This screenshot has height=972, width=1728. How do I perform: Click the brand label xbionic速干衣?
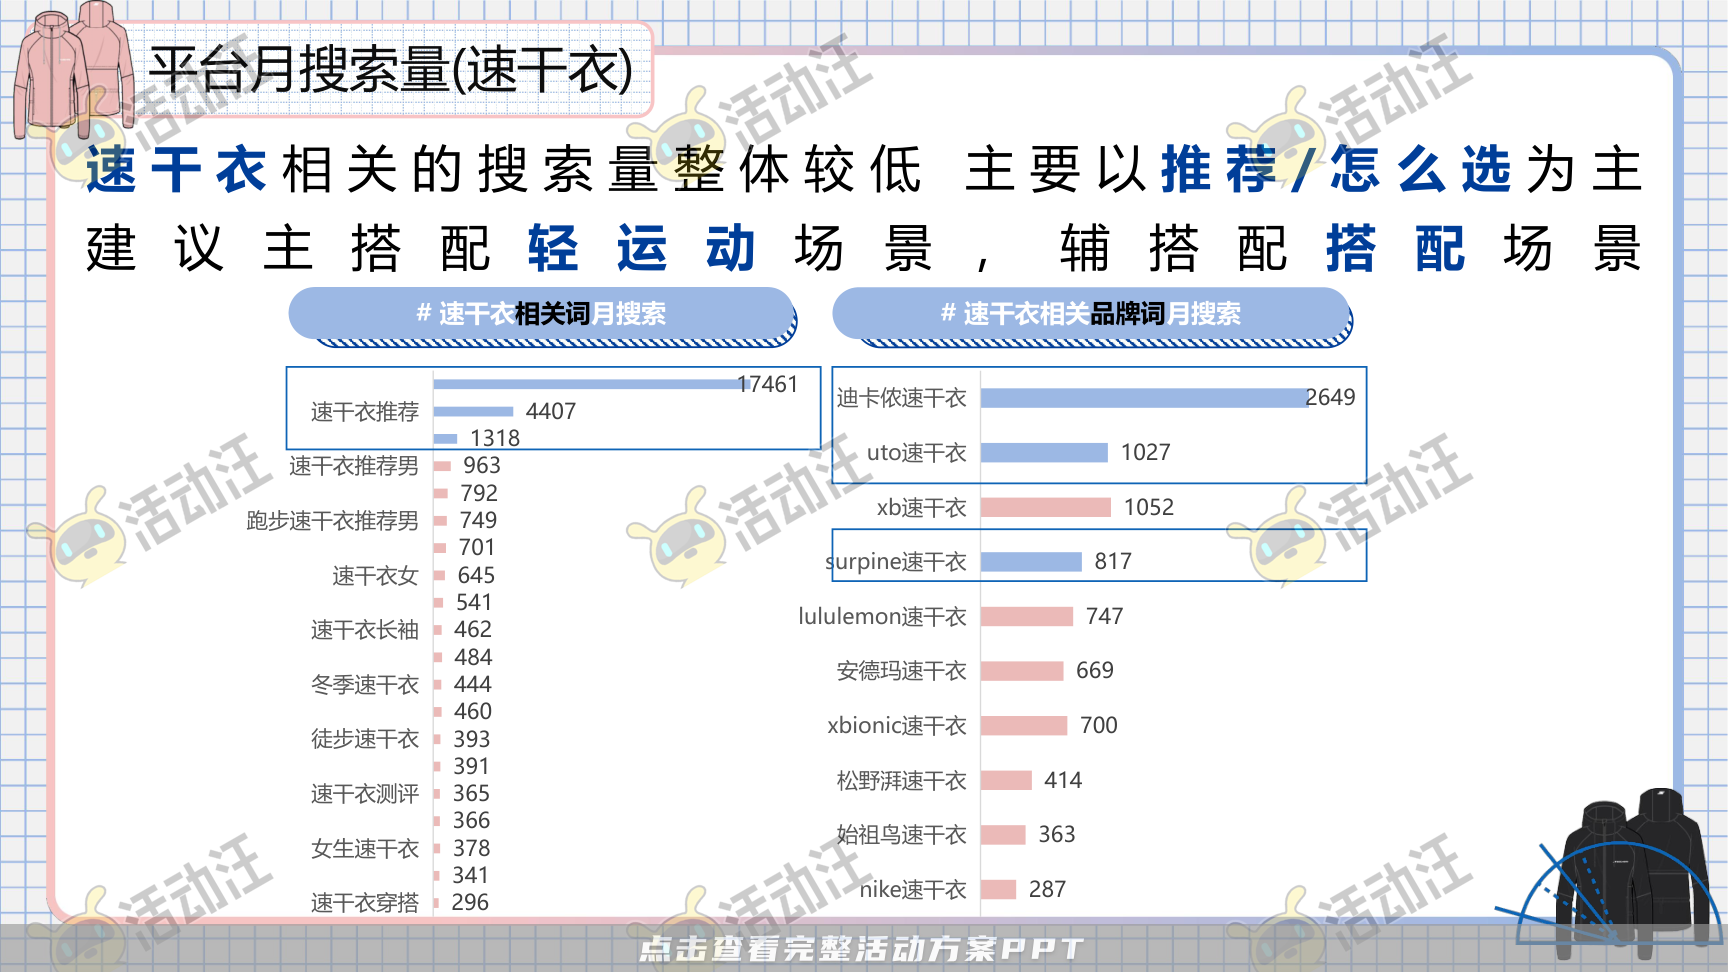[x=897, y=726]
